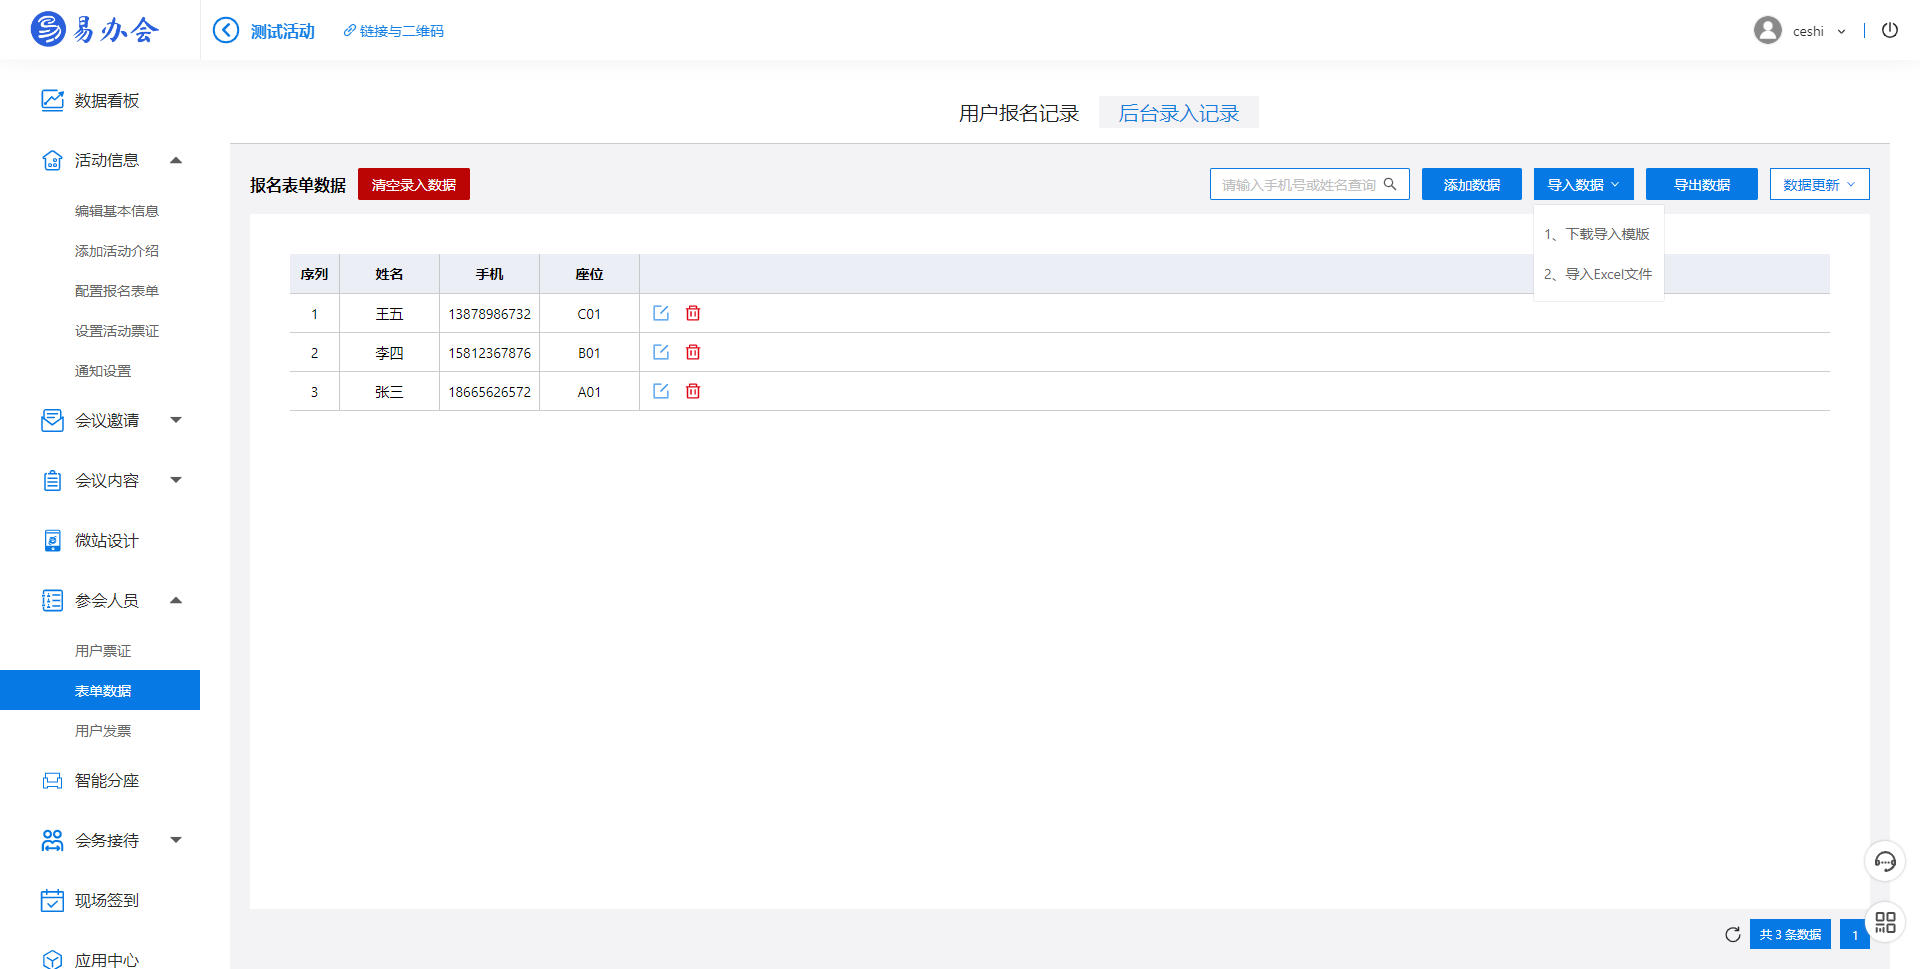Click the back arrow next to 测试活动
This screenshot has height=969, width=1920.
[226, 31]
